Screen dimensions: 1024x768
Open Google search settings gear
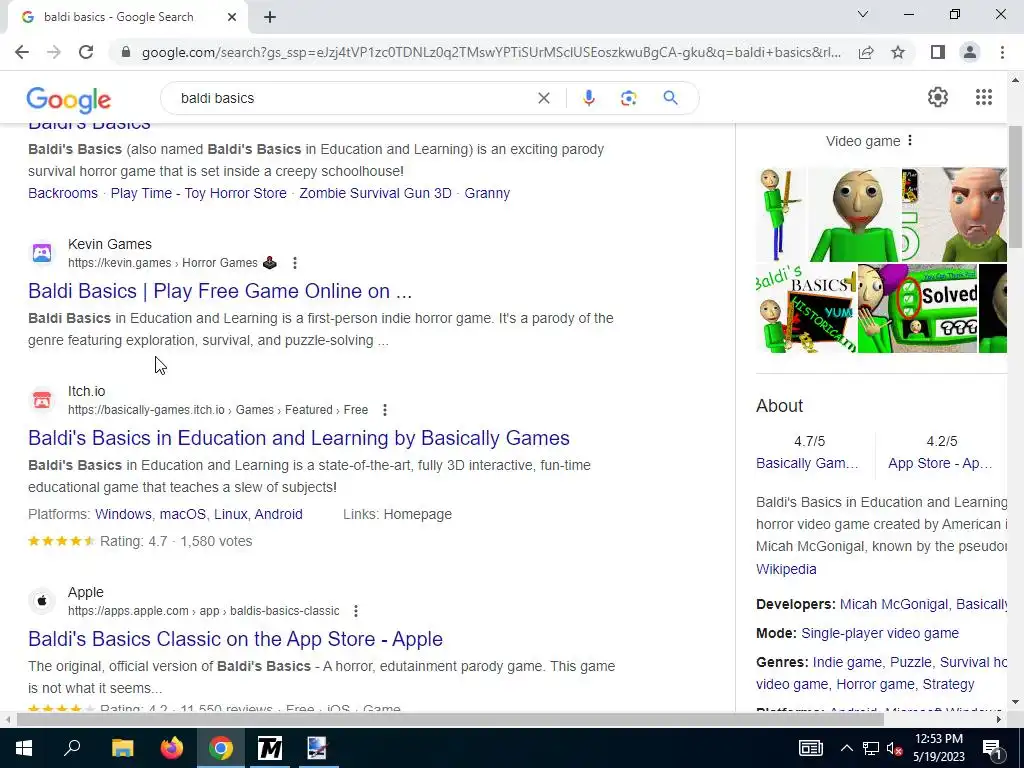click(x=938, y=97)
